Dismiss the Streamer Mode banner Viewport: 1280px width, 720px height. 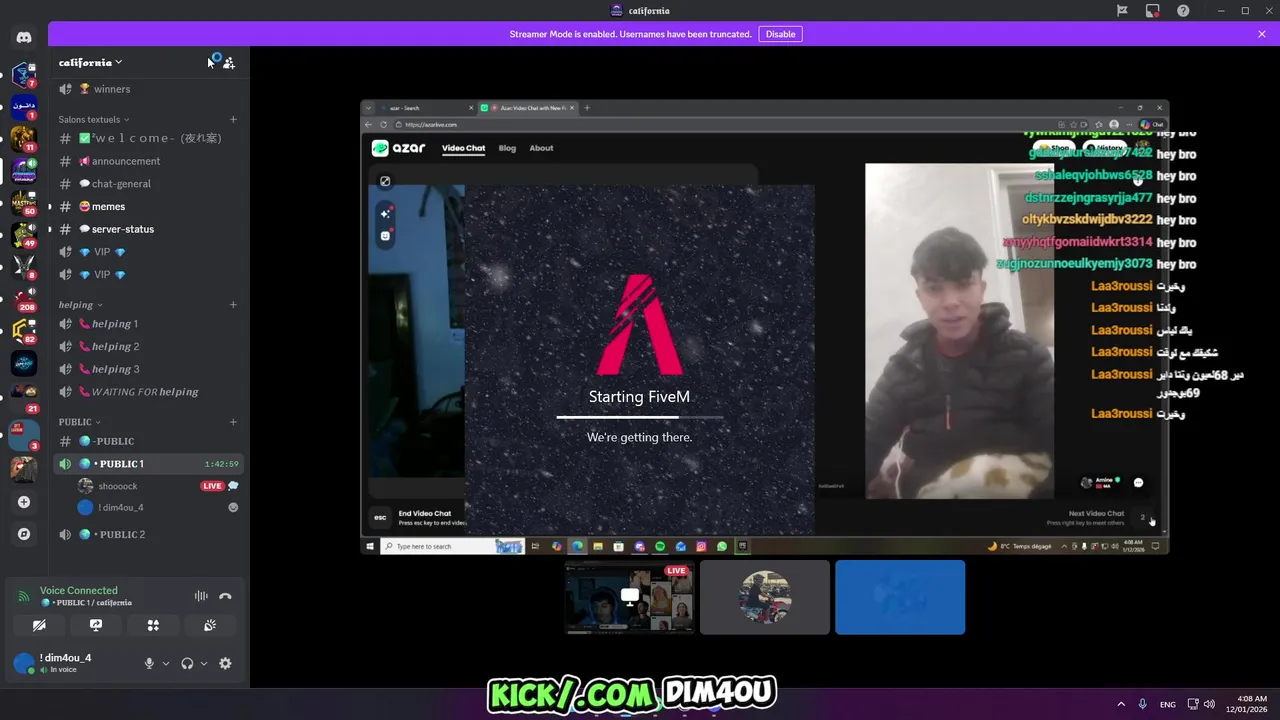(x=1262, y=34)
